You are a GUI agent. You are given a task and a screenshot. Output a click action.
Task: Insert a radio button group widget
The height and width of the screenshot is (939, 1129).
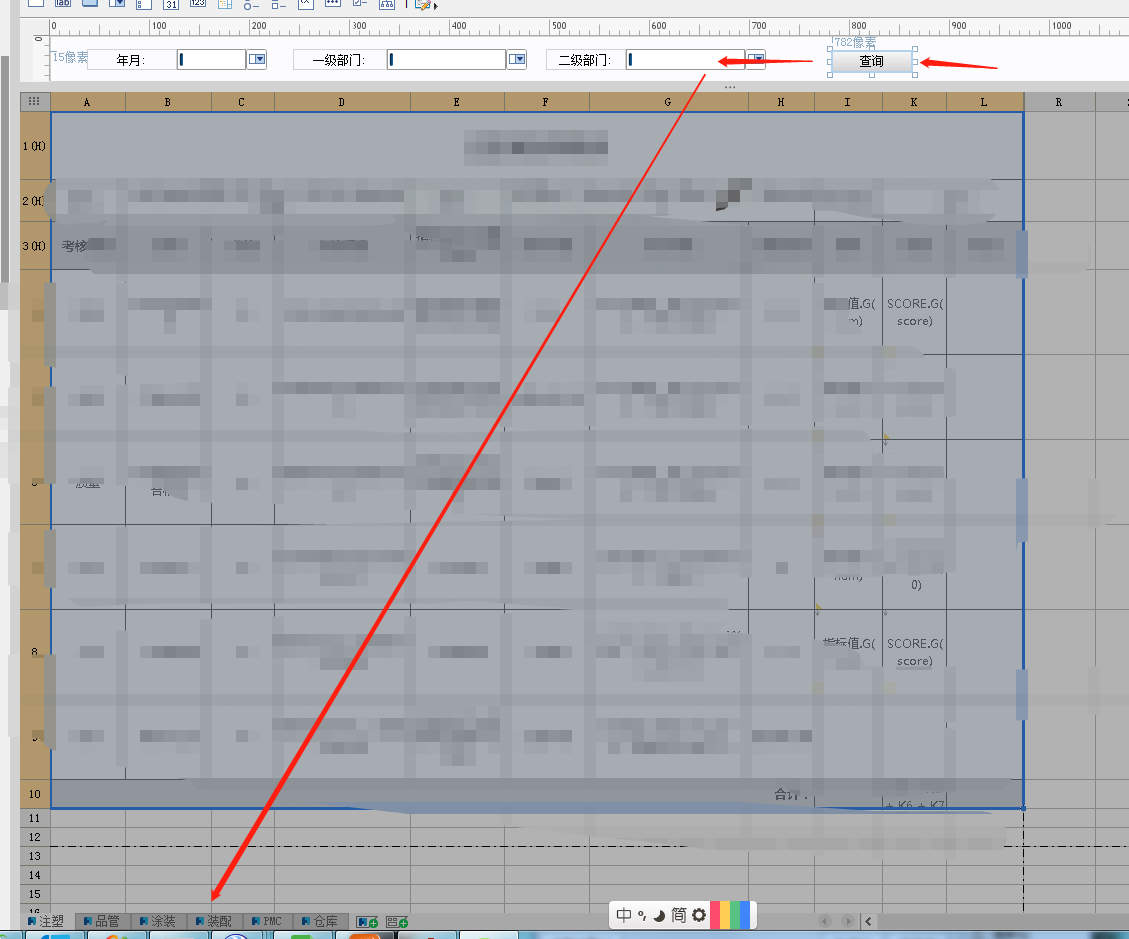click(x=251, y=4)
